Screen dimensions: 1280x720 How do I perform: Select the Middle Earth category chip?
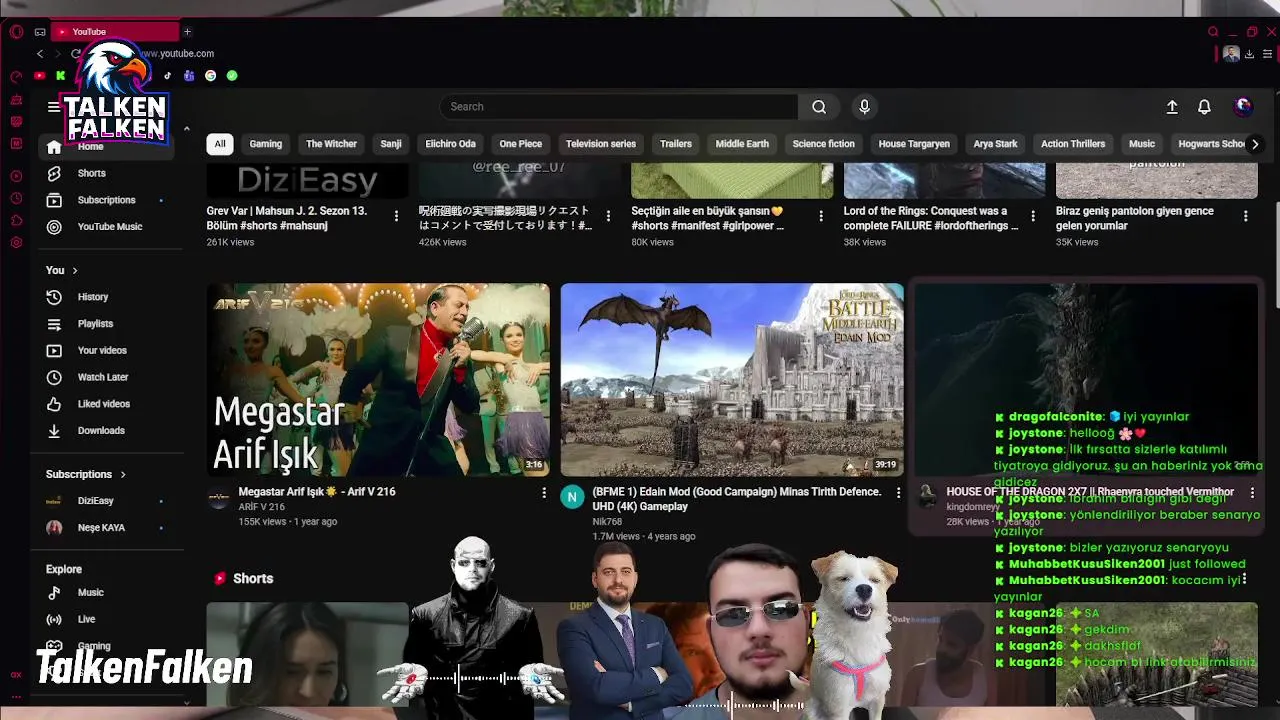pyautogui.click(x=742, y=144)
